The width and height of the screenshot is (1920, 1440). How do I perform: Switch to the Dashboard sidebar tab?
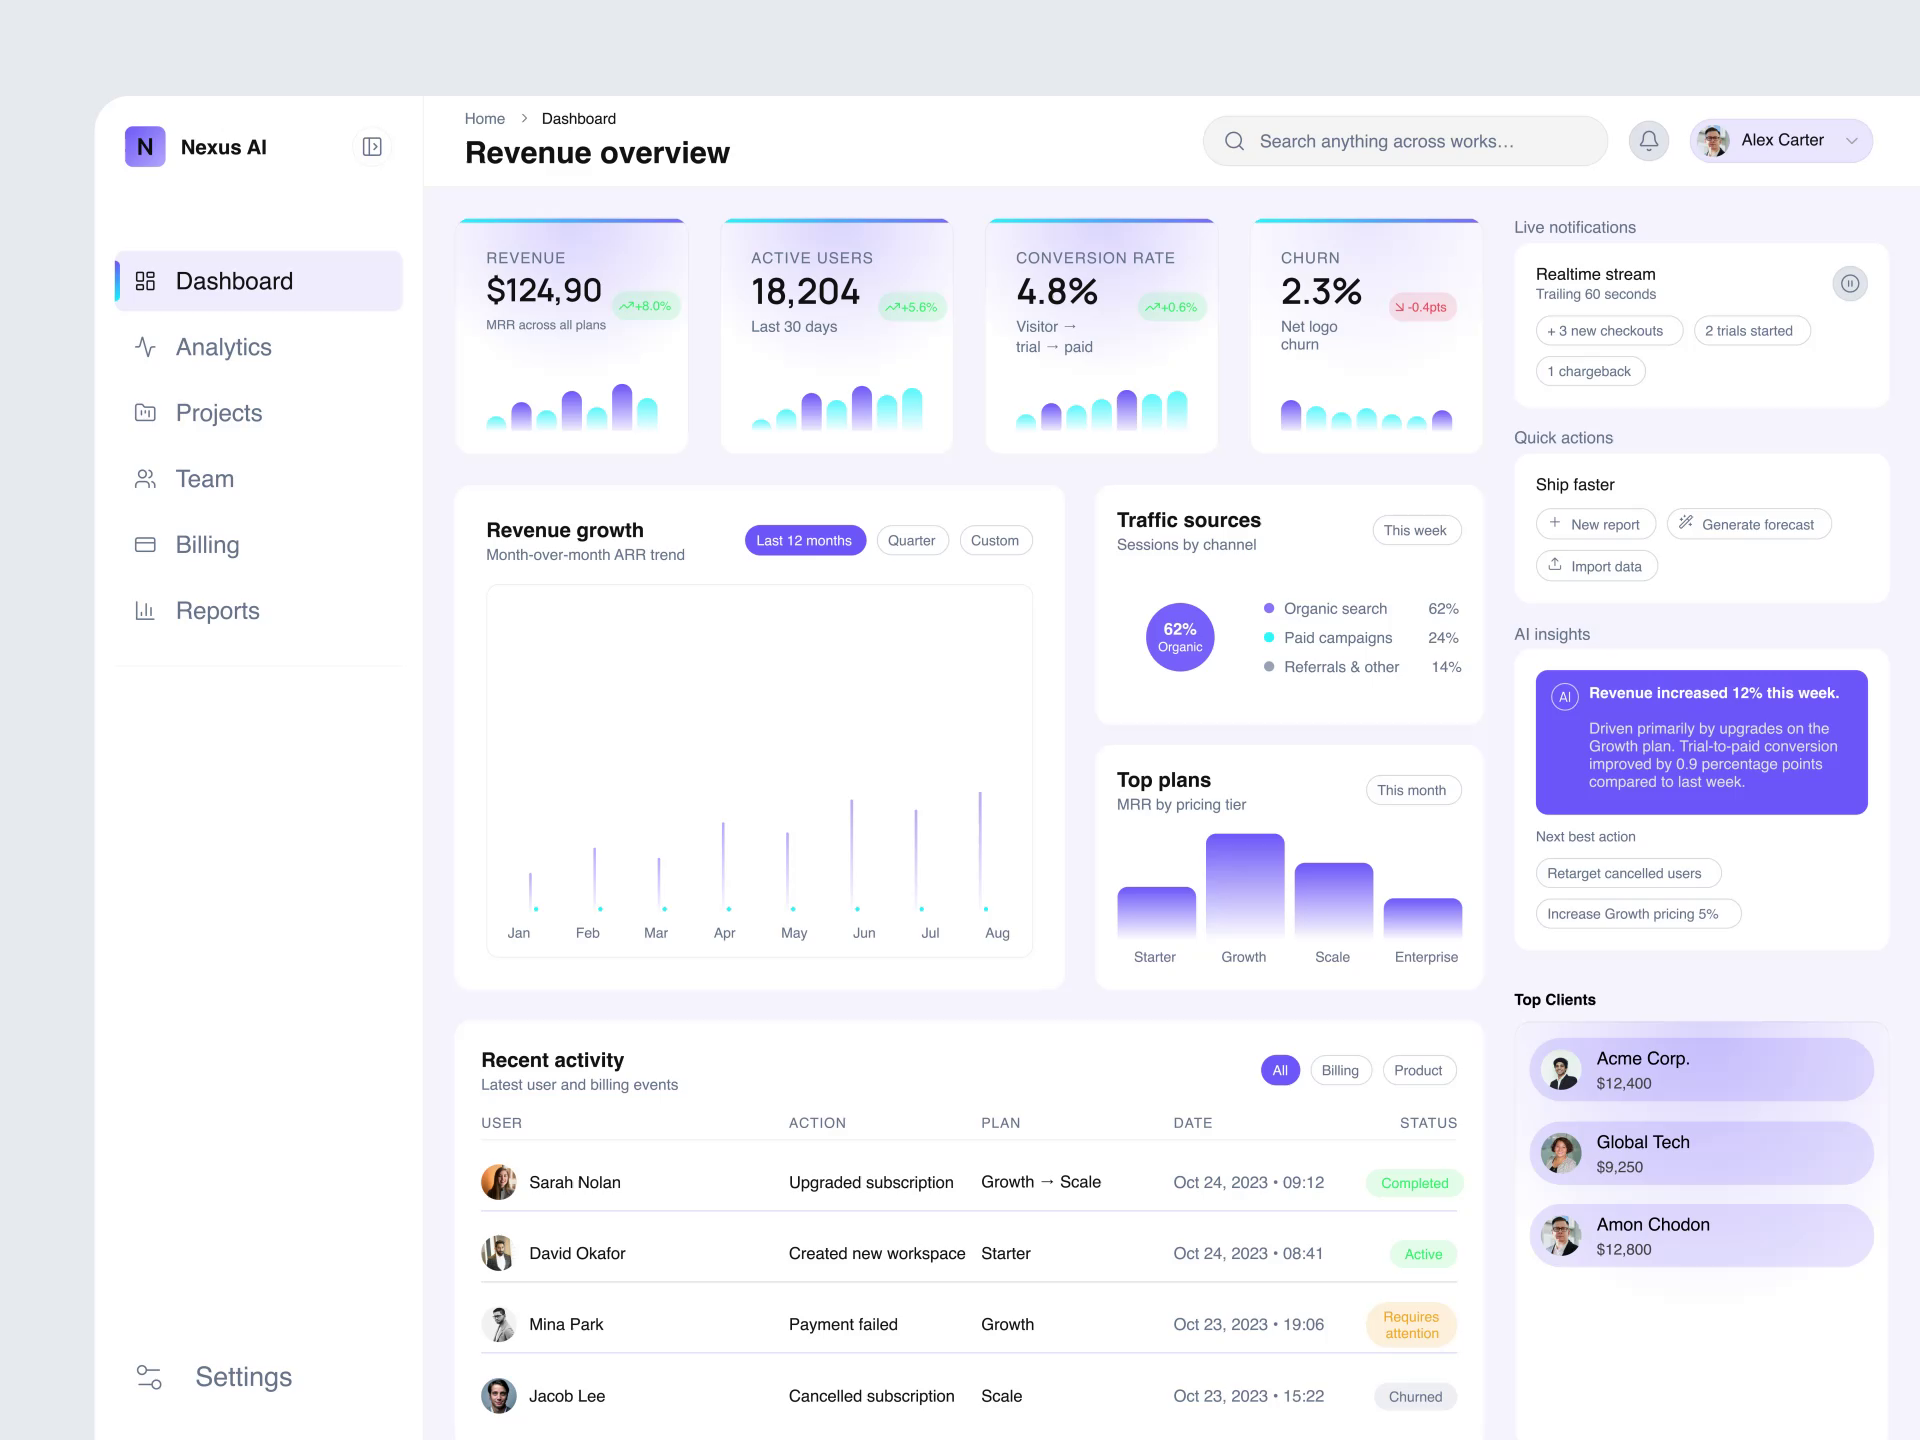[233, 280]
